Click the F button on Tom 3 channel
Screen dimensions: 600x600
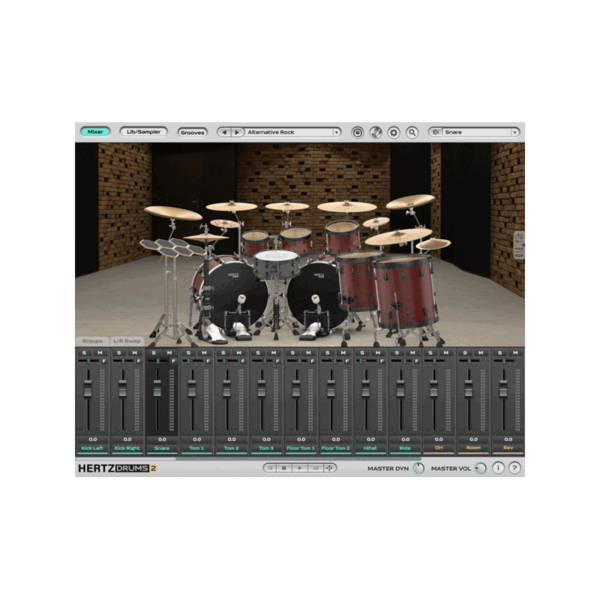click(x=277, y=361)
